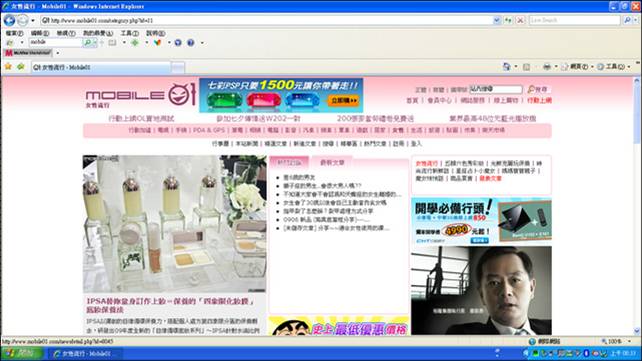Open the 工具(O) tools command menu
The image size is (642, 361).
(x=613, y=67)
